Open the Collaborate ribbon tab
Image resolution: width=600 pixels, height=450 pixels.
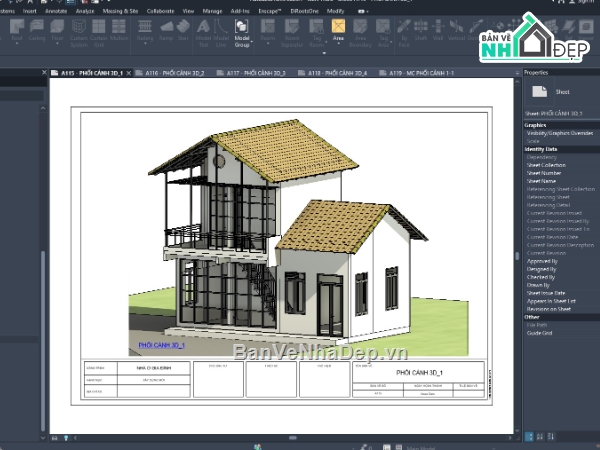pos(160,11)
